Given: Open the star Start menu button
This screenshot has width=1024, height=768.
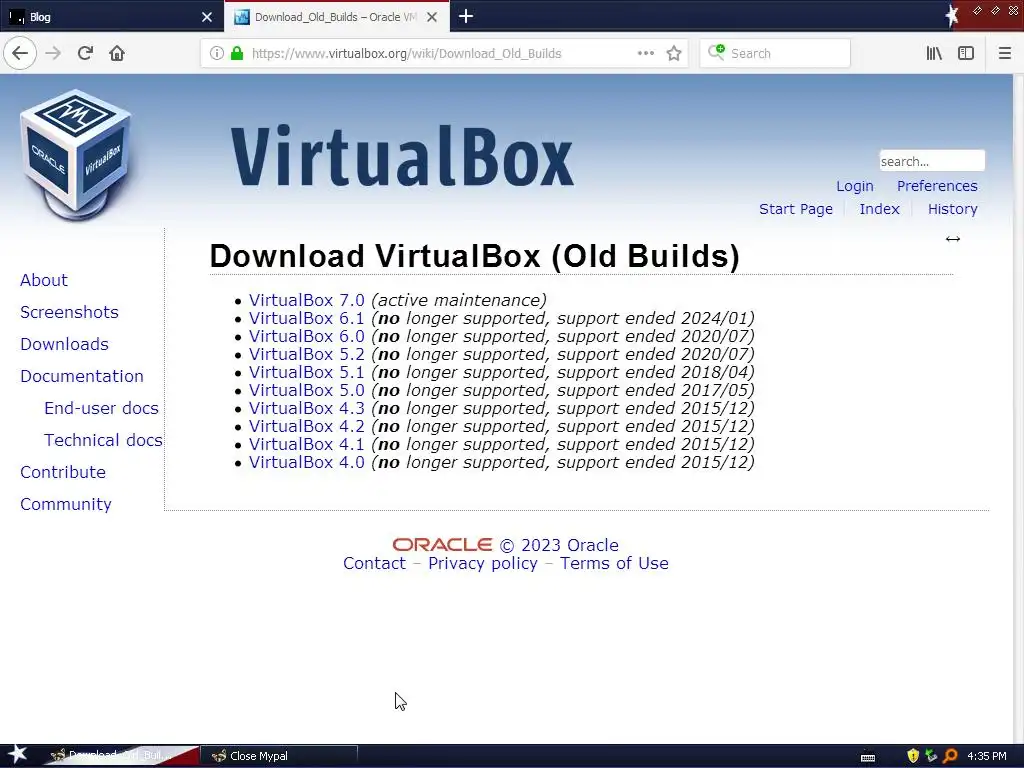Looking at the screenshot, I should 17,755.
